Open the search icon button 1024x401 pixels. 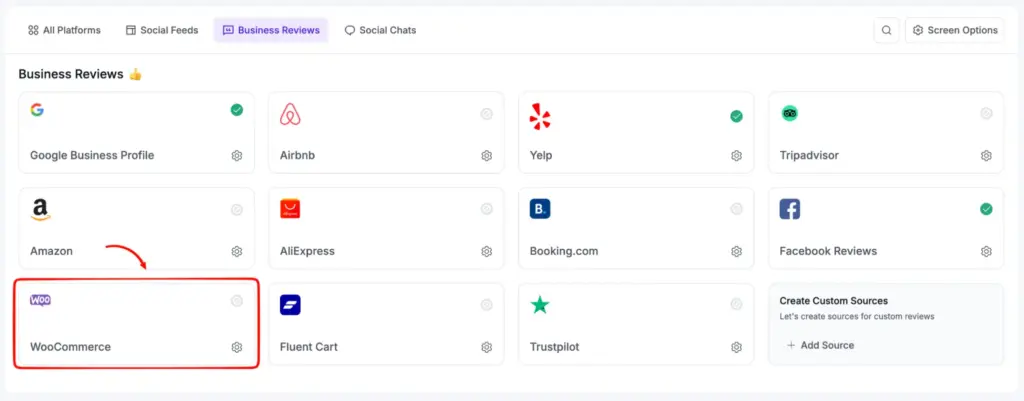click(886, 30)
